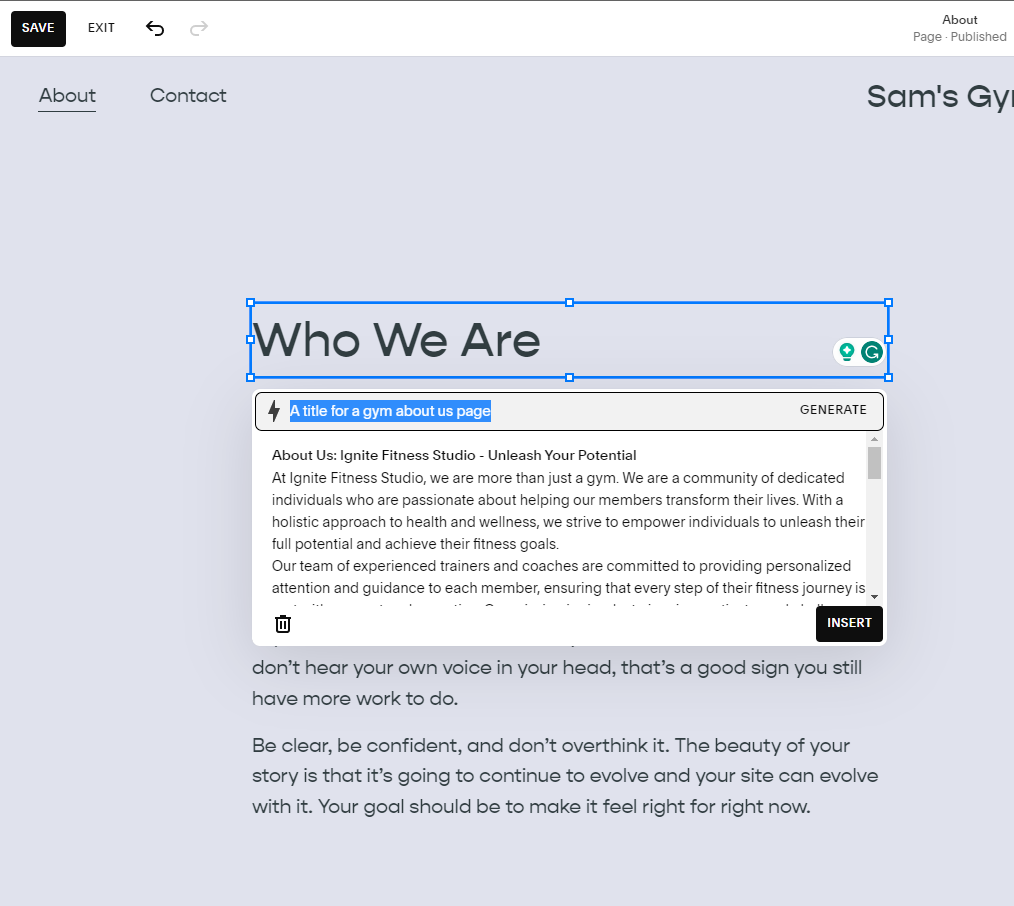The width and height of the screenshot is (1014, 906).
Task: Click top-left corner handle of heading block
Action: pyautogui.click(x=251, y=303)
